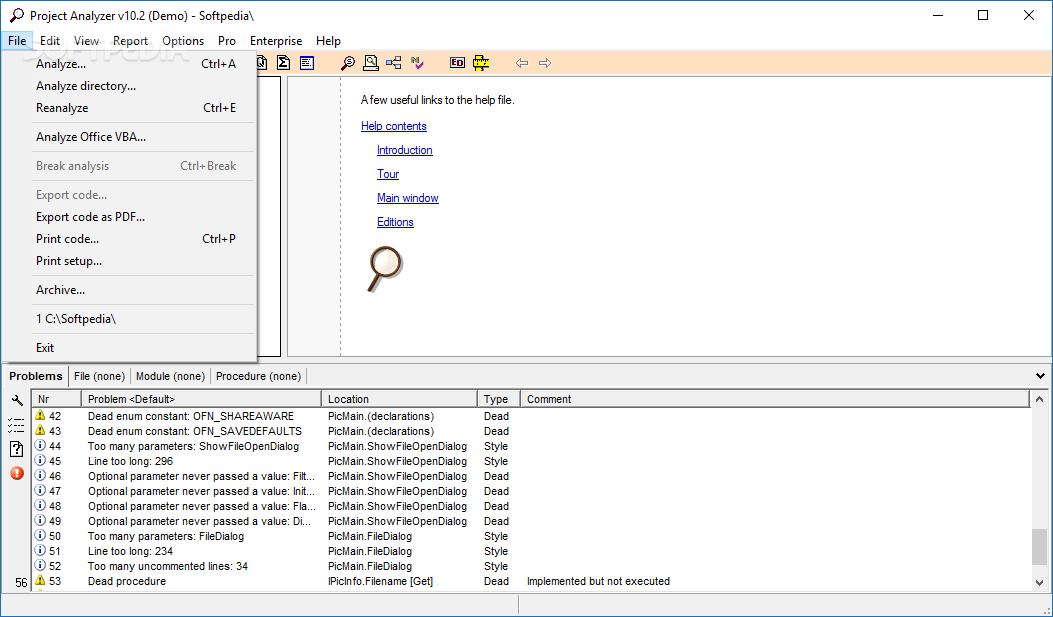Click the magnifier with S search icon
This screenshot has height=617, width=1053.
point(348,63)
